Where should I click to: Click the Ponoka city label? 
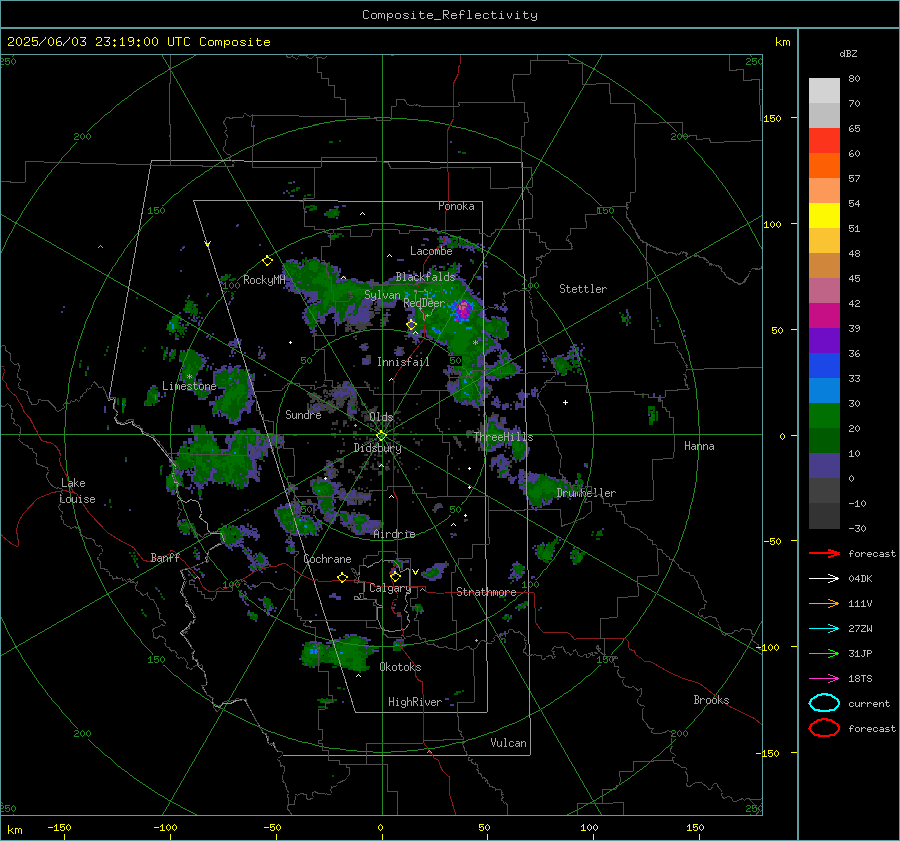pyautogui.click(x=456, y=206)
